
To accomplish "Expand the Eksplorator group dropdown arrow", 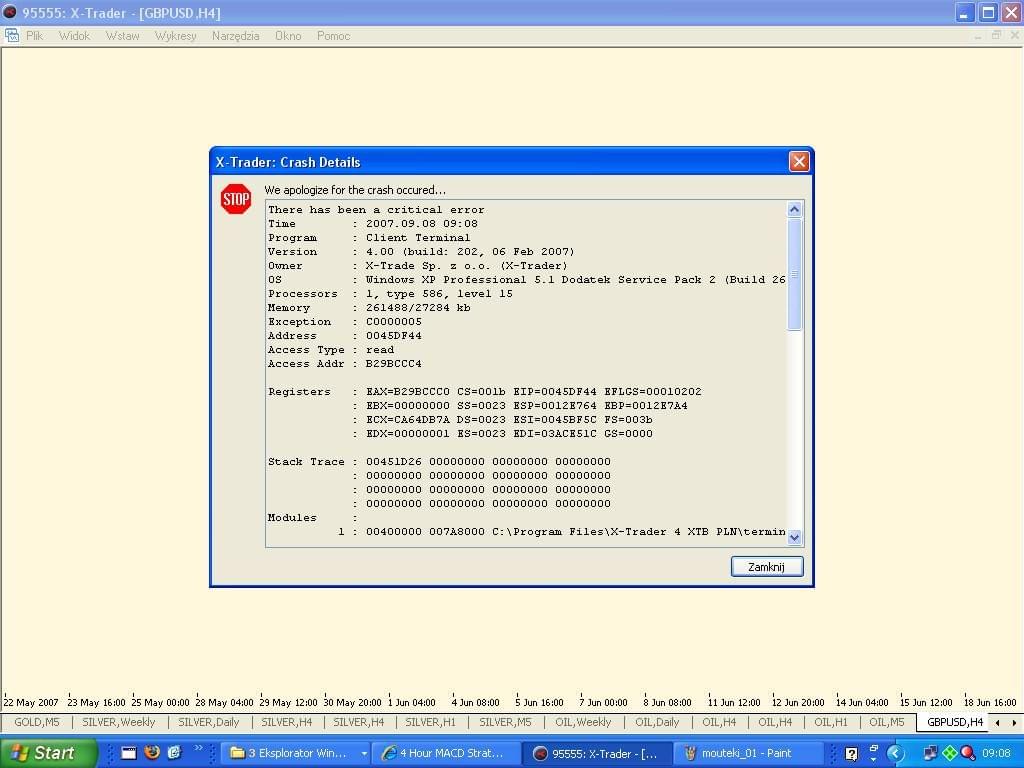I will coord(364,753).
